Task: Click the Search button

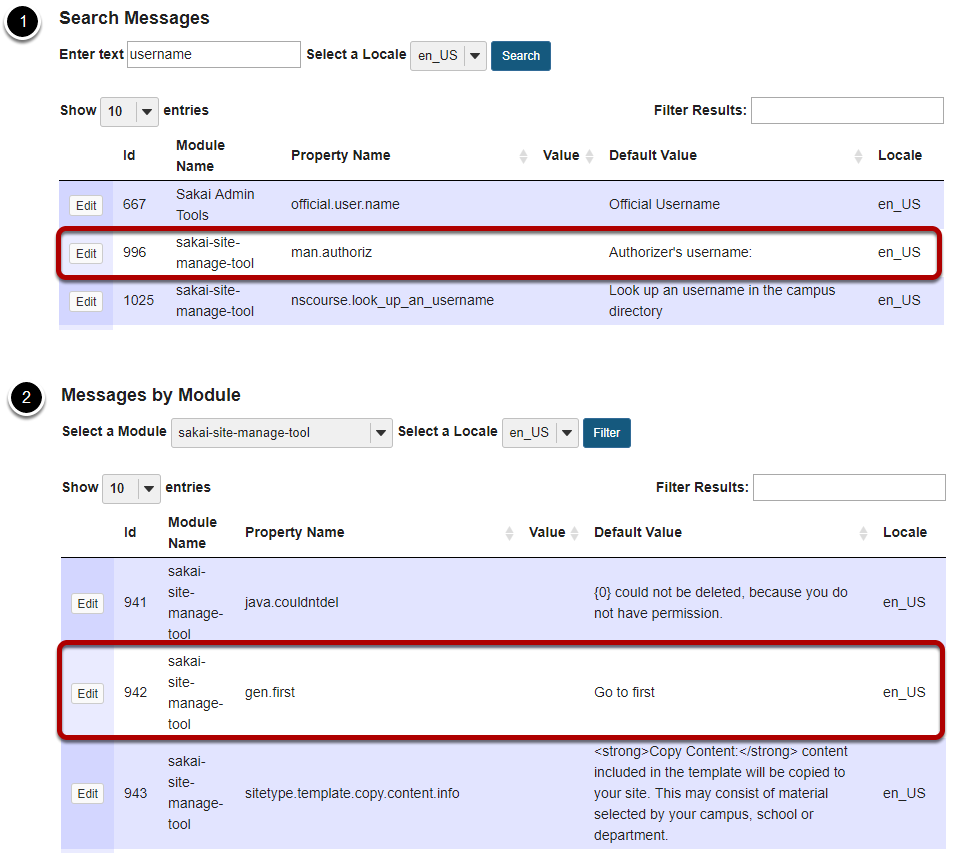Action: pyautogui.click(x=520, y=56)
